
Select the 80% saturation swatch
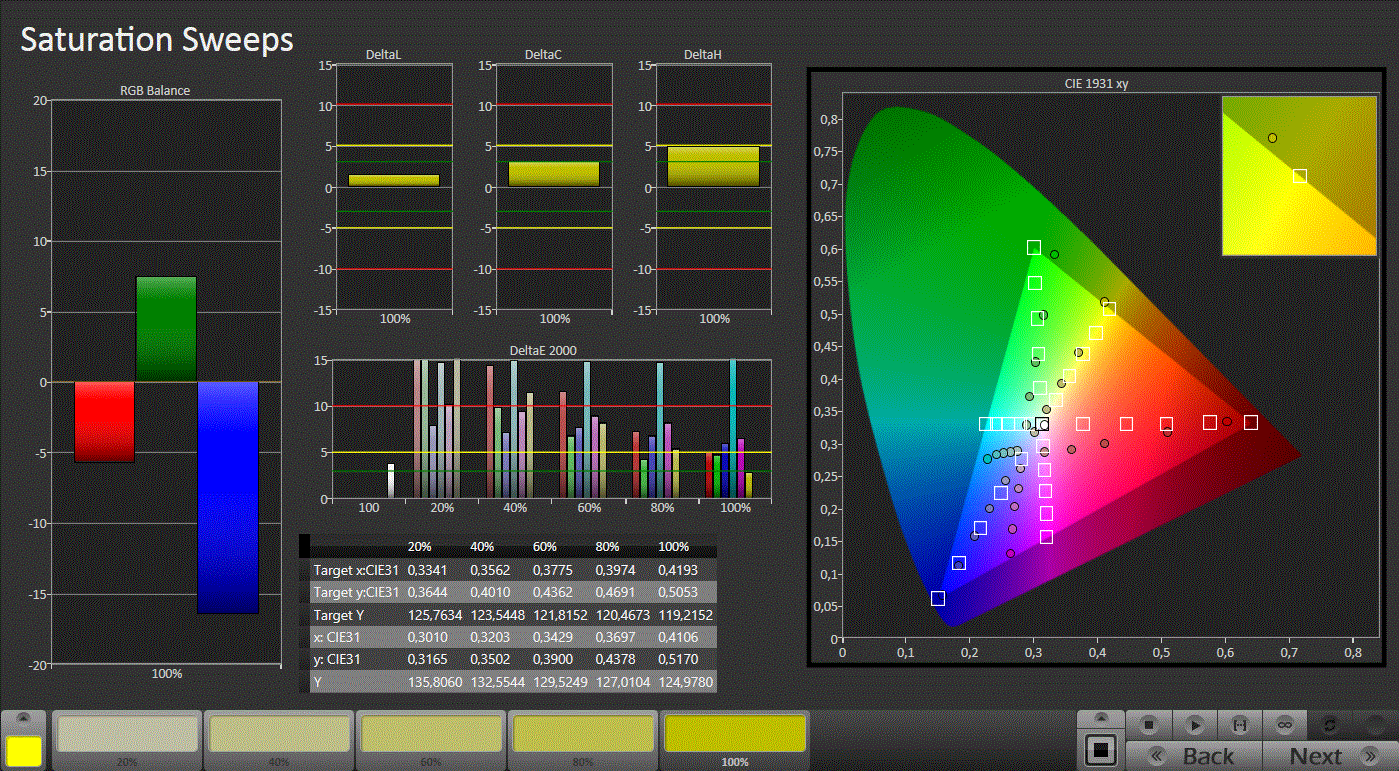[x=583, y=735]
